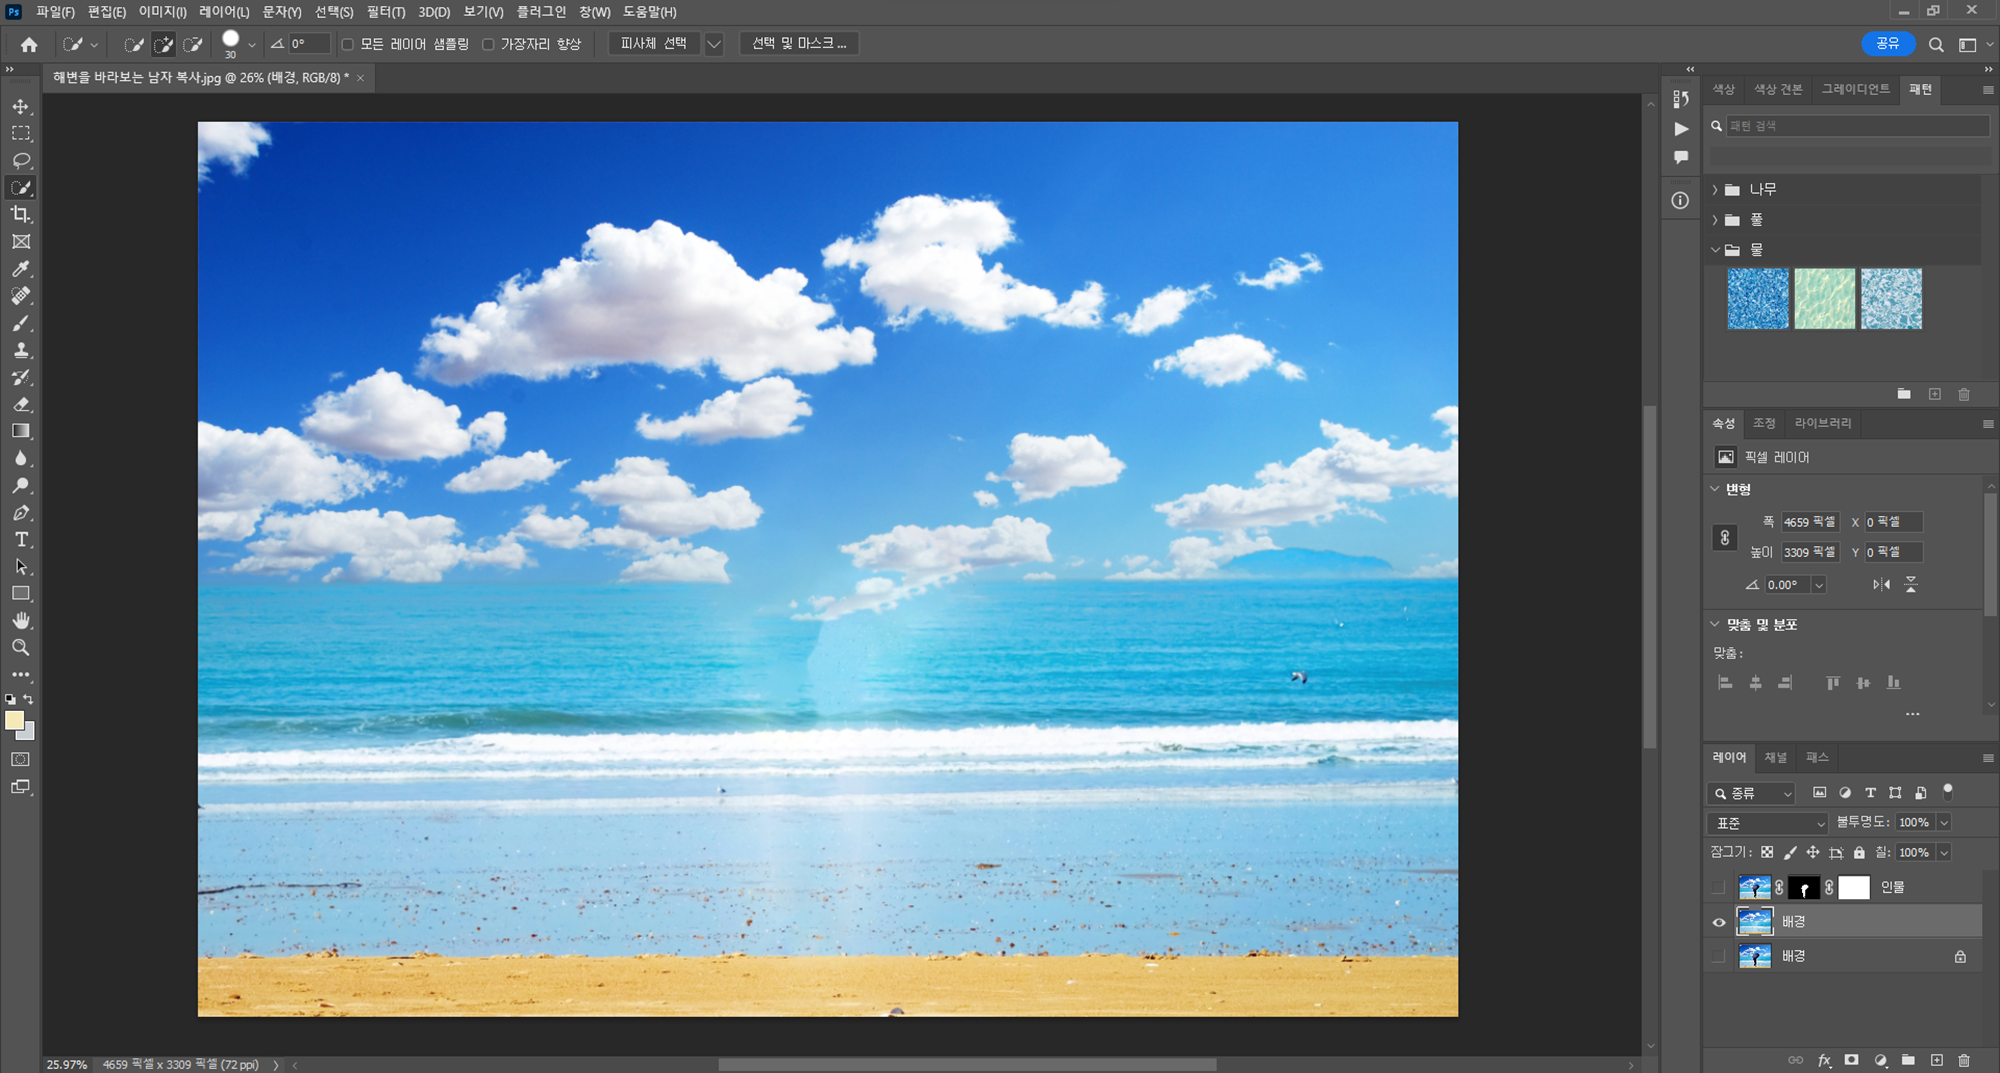Enable 모든 레이어 샘플링 checkbox
The width and height of the screenshot is (2000, 1073).
(x=348, y=44)
